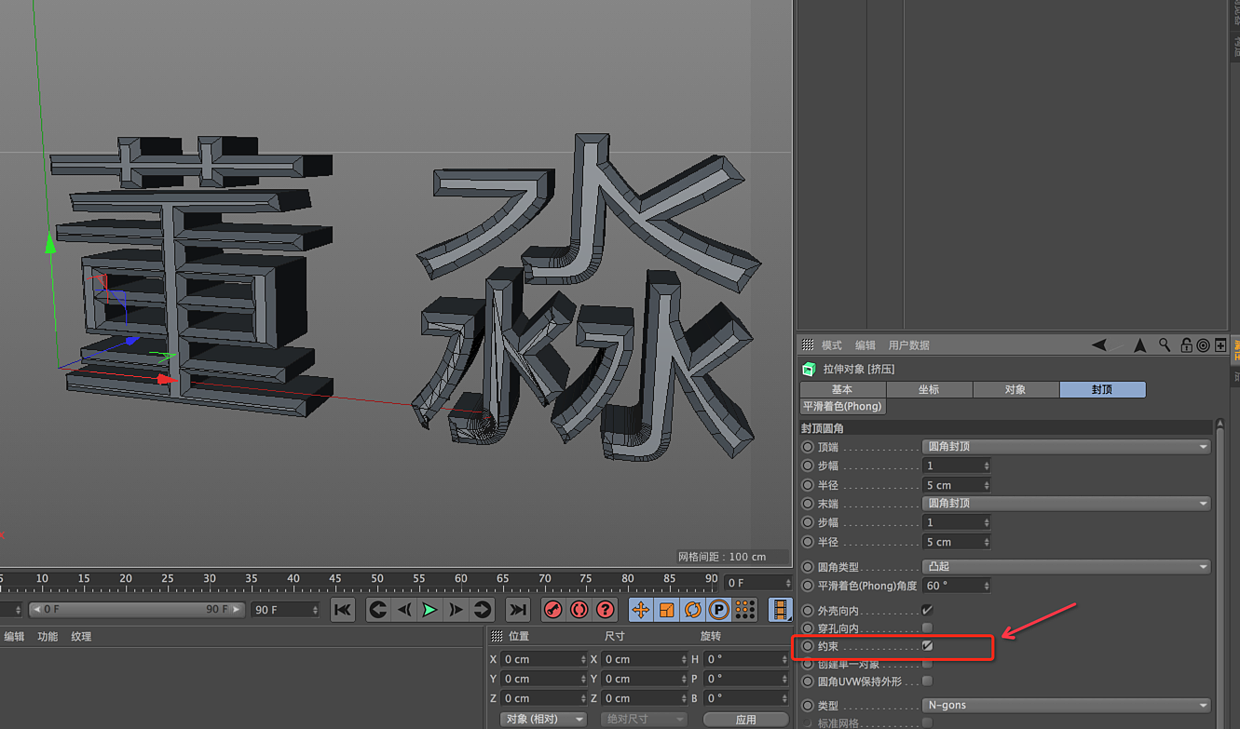Open 类型 dropdown showing N-gons
The image size is (1240, 729).
[1066, 705]
